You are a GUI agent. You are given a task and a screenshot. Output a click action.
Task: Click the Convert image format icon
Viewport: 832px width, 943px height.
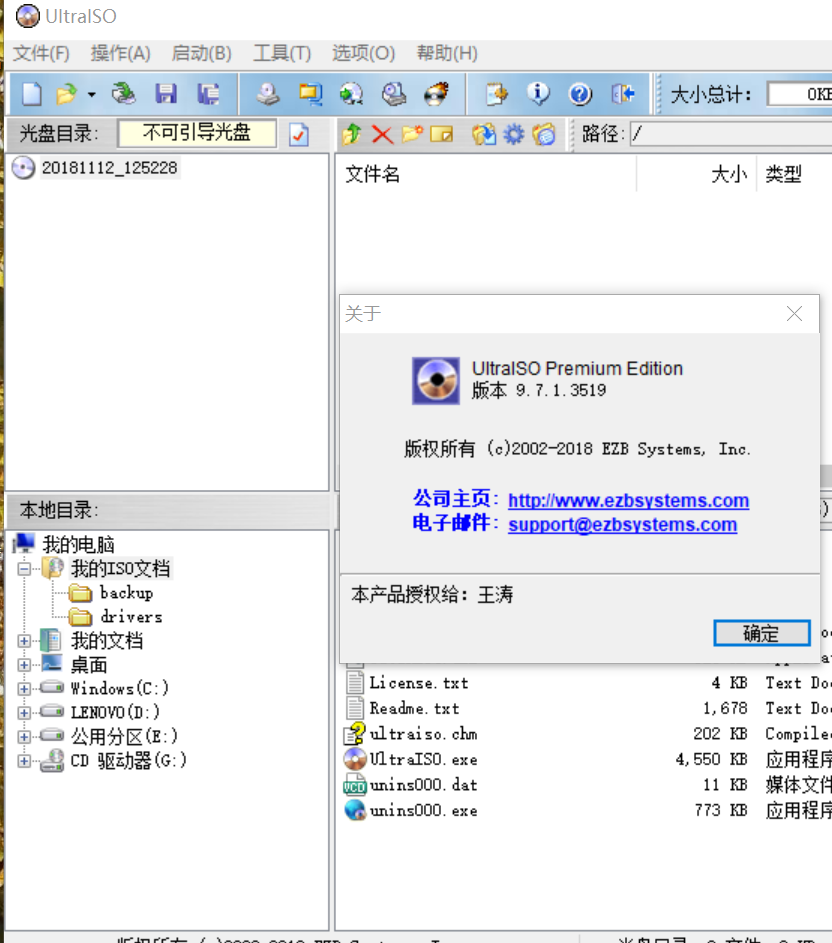[351, 94]
